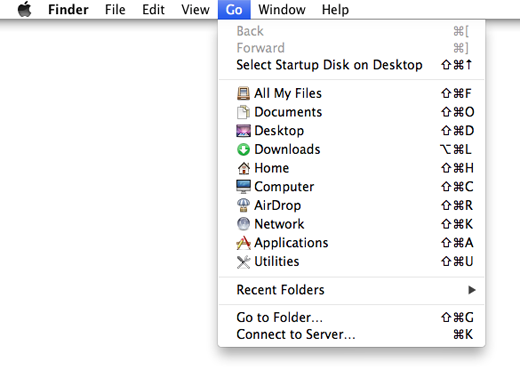
Task: Click the Home house icon
Action: click(x=244, y=168)
